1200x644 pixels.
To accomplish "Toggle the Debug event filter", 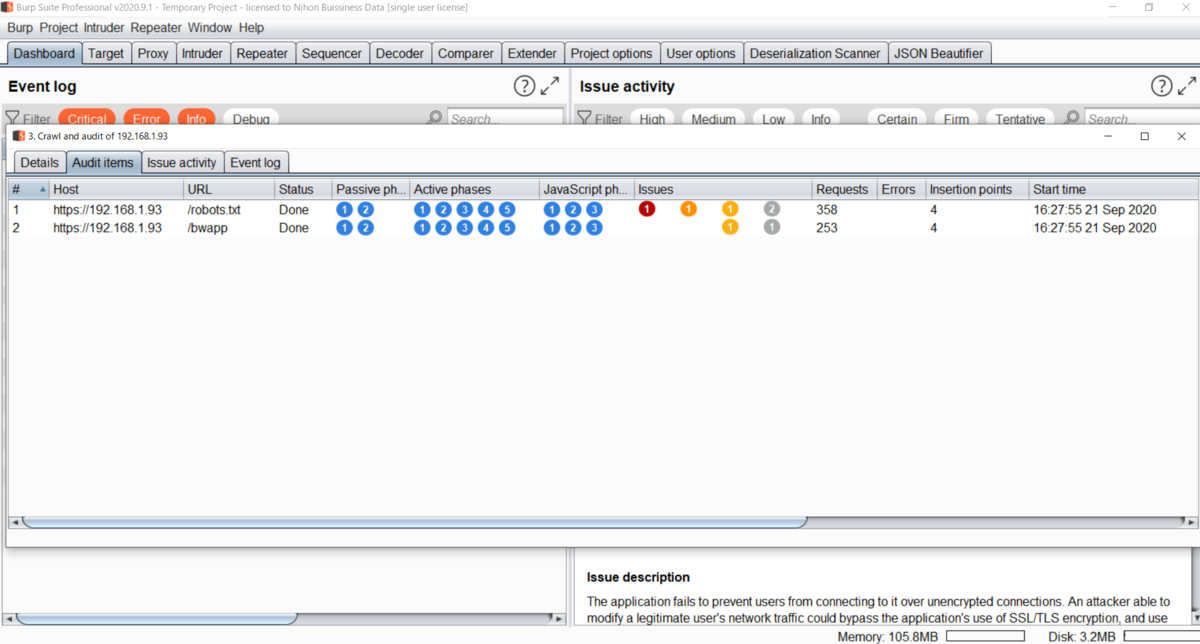I will pos(251,119).
